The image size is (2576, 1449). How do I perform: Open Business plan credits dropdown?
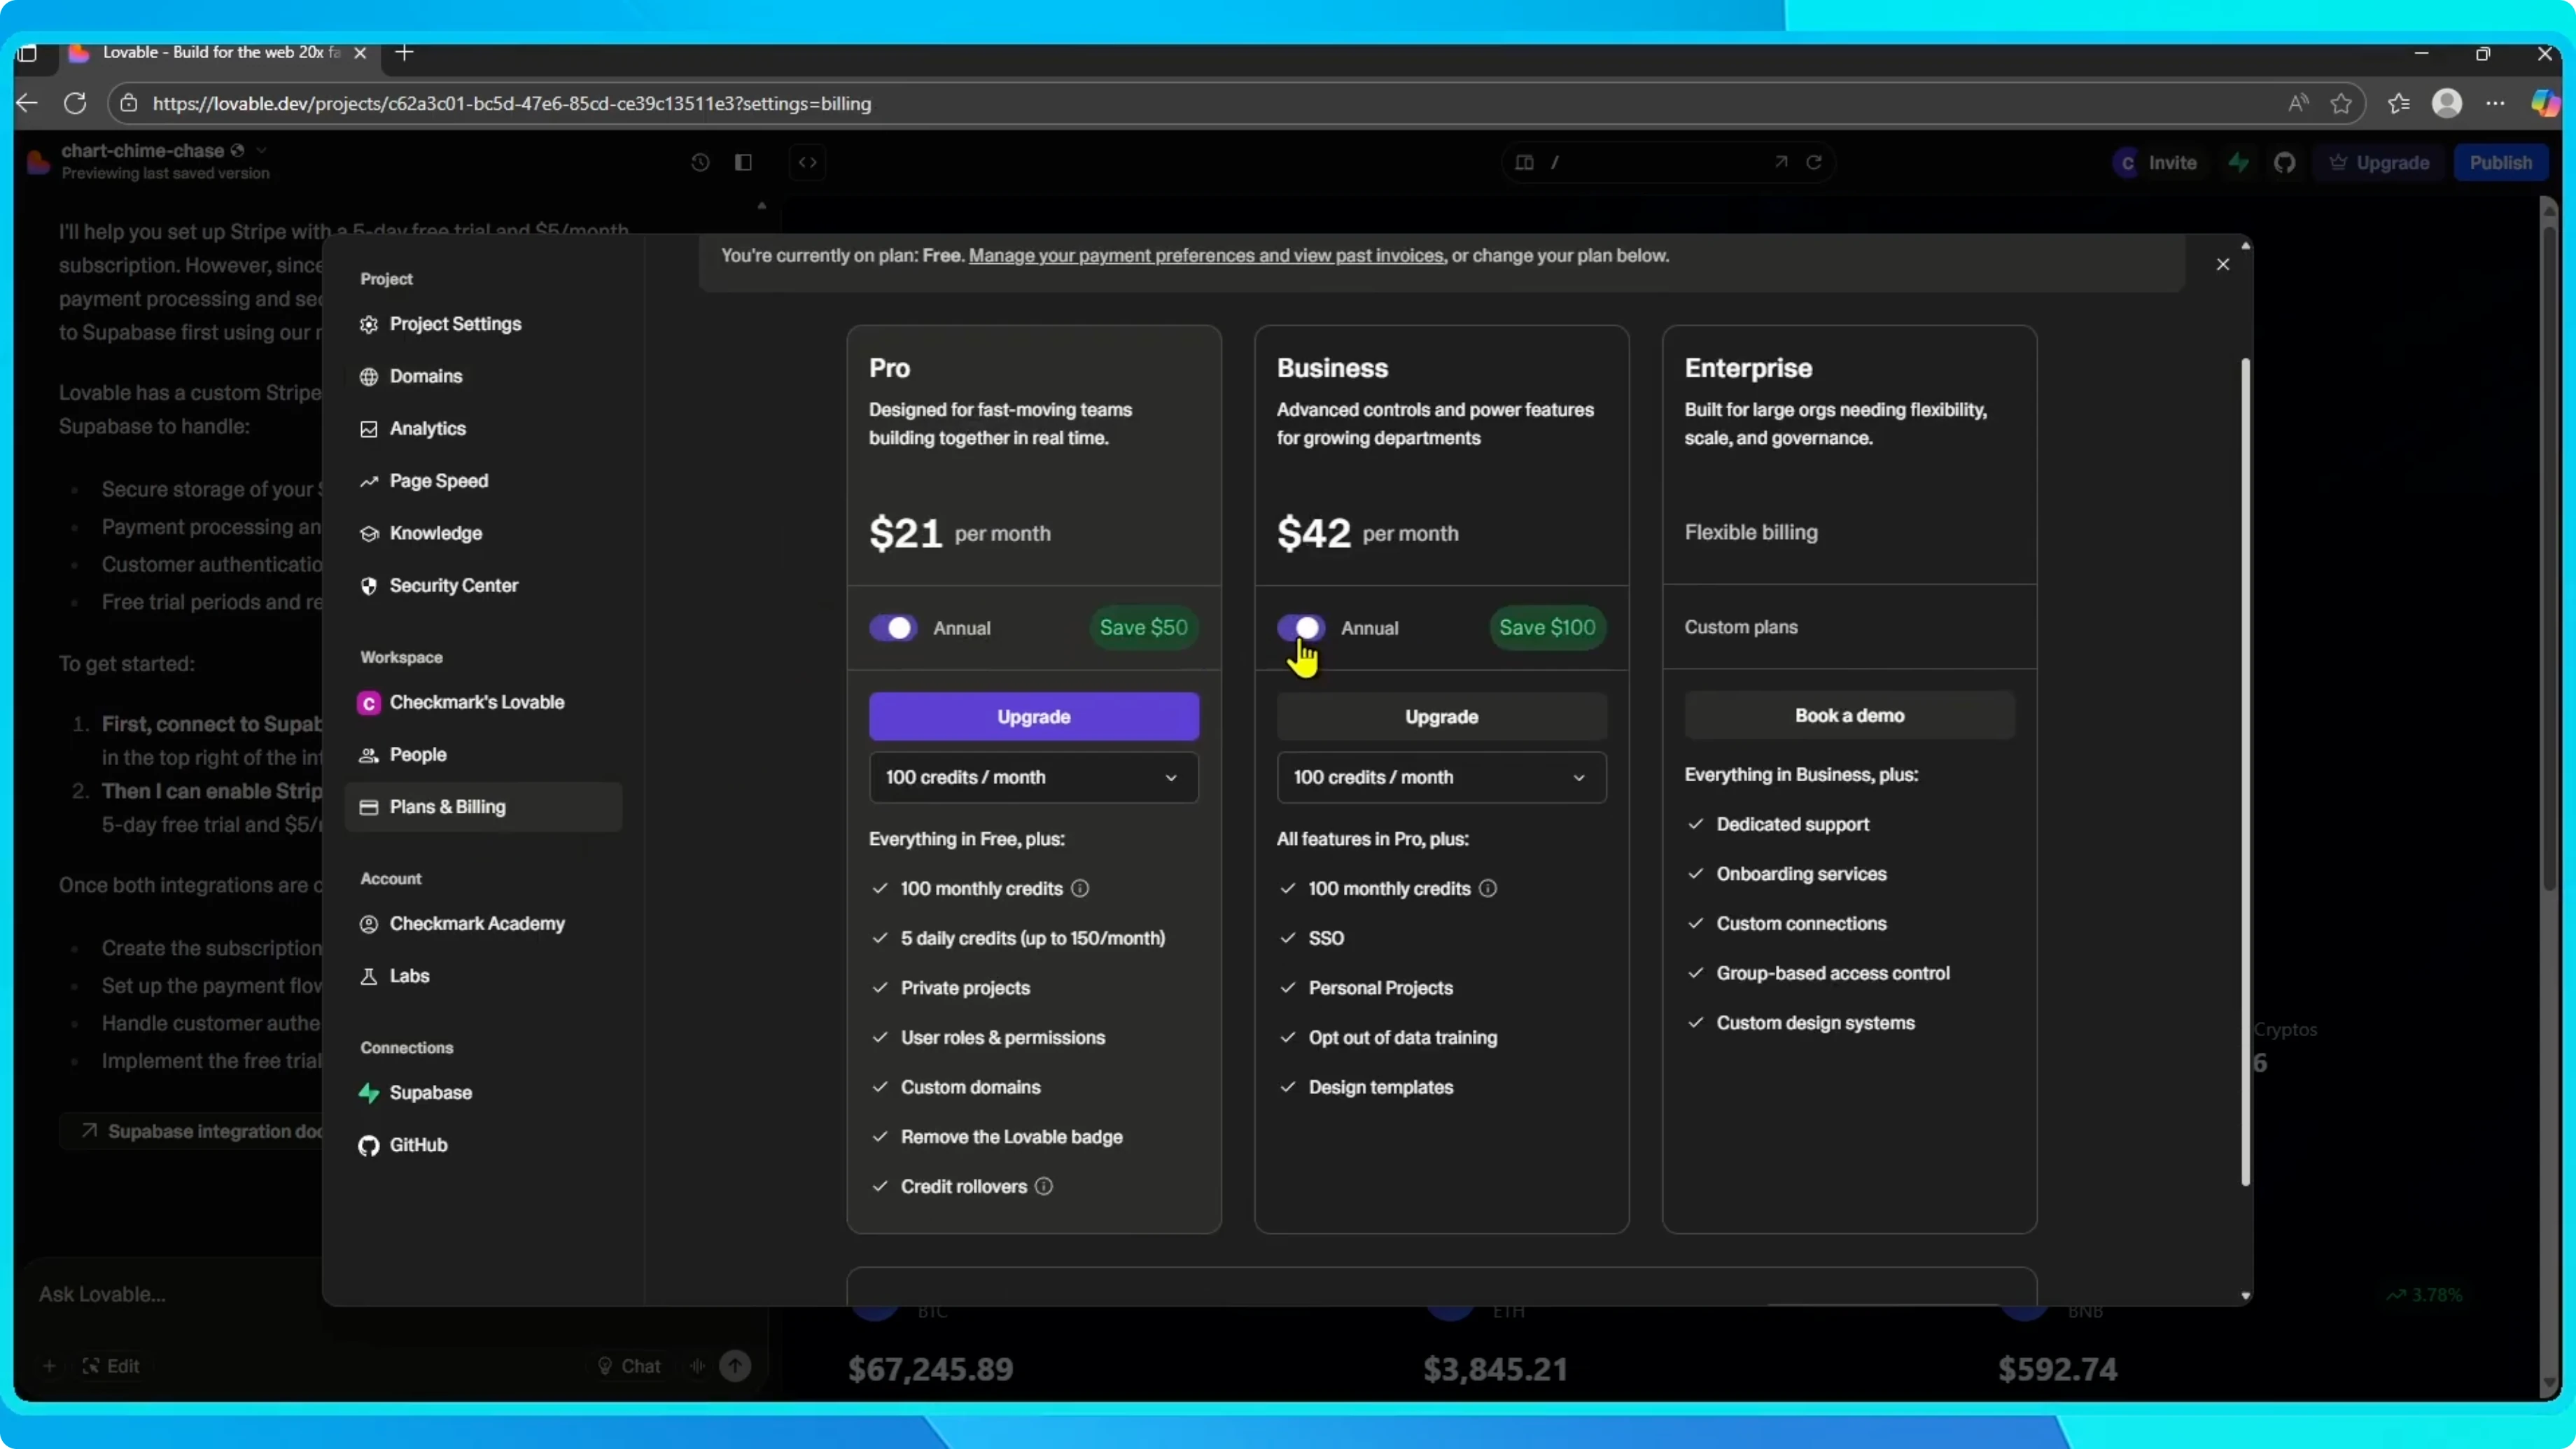[1441, 777]
